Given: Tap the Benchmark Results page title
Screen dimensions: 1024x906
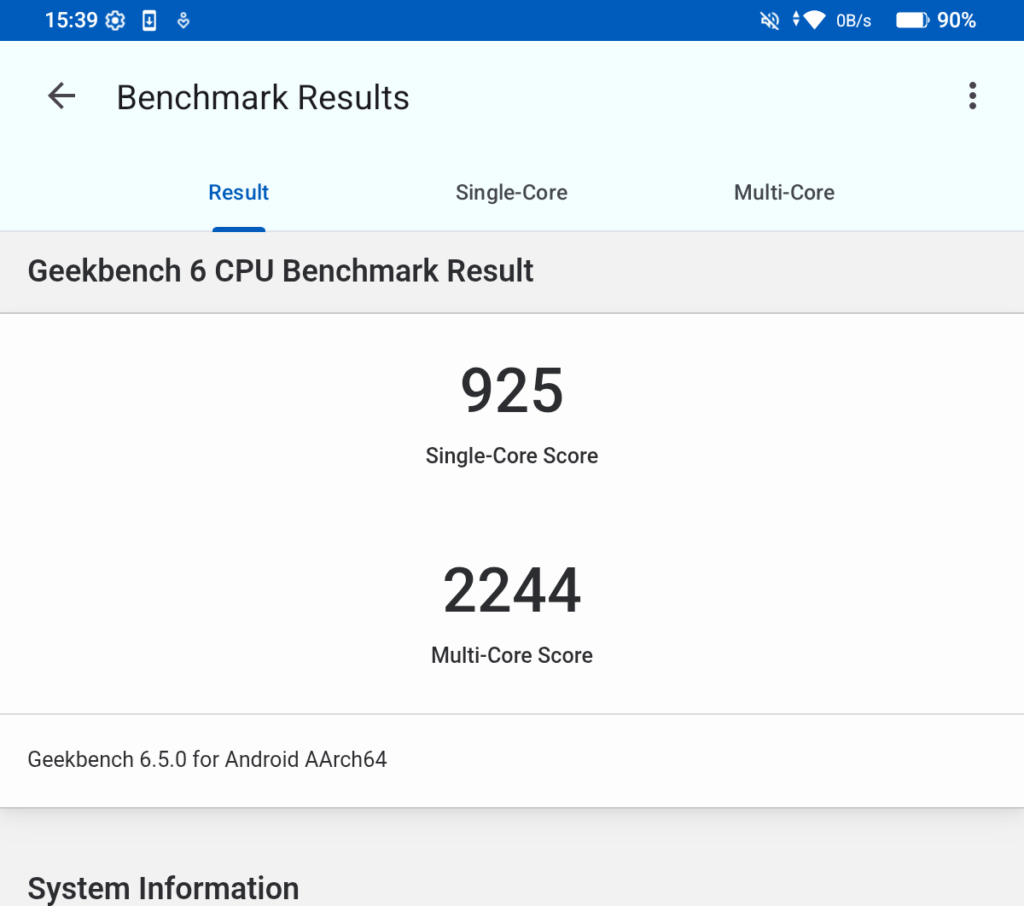Looking at the screenshot, I should pyautogui.click(x=263, y=98).
